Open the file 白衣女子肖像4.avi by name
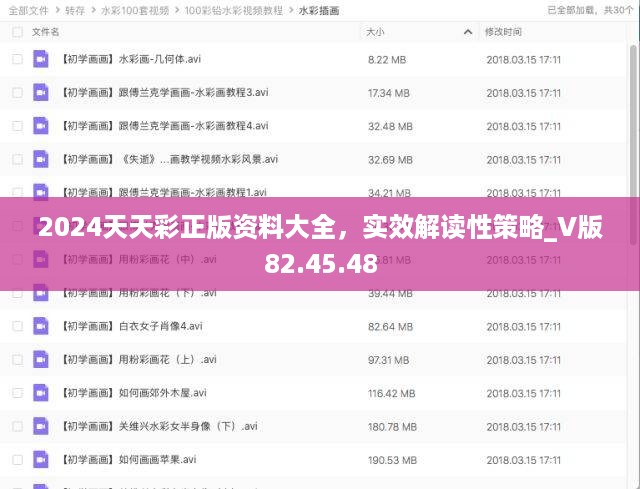Image resolution: width=640 pixels, height=489 pixels. pyautogui.click(x=160, y=326)
